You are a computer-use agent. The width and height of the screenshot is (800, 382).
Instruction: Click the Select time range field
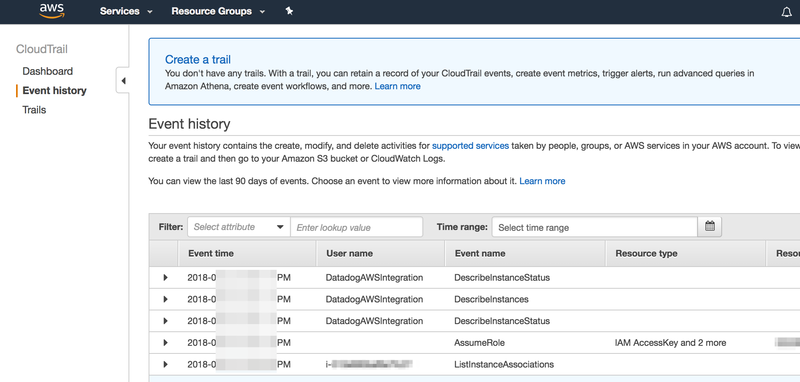pyautogui.click(x=594, y=227)
